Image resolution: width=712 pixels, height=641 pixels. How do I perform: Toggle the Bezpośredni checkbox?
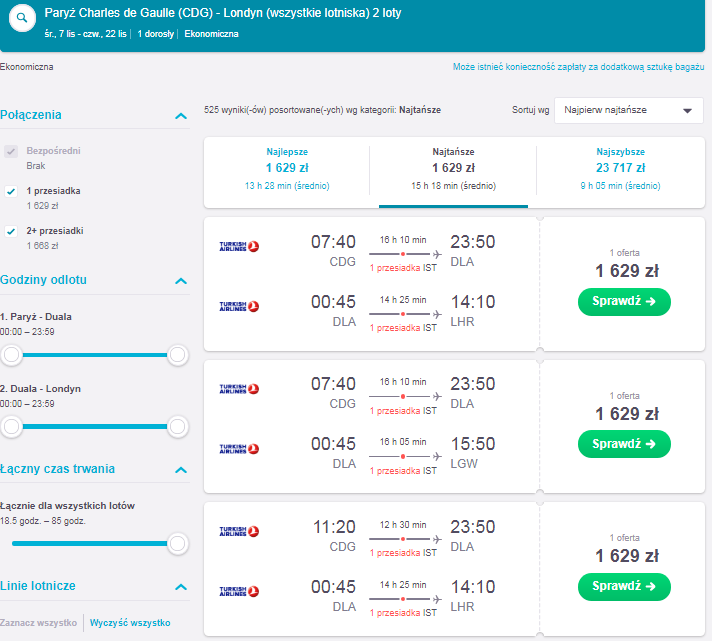click(x=11, y=151)
